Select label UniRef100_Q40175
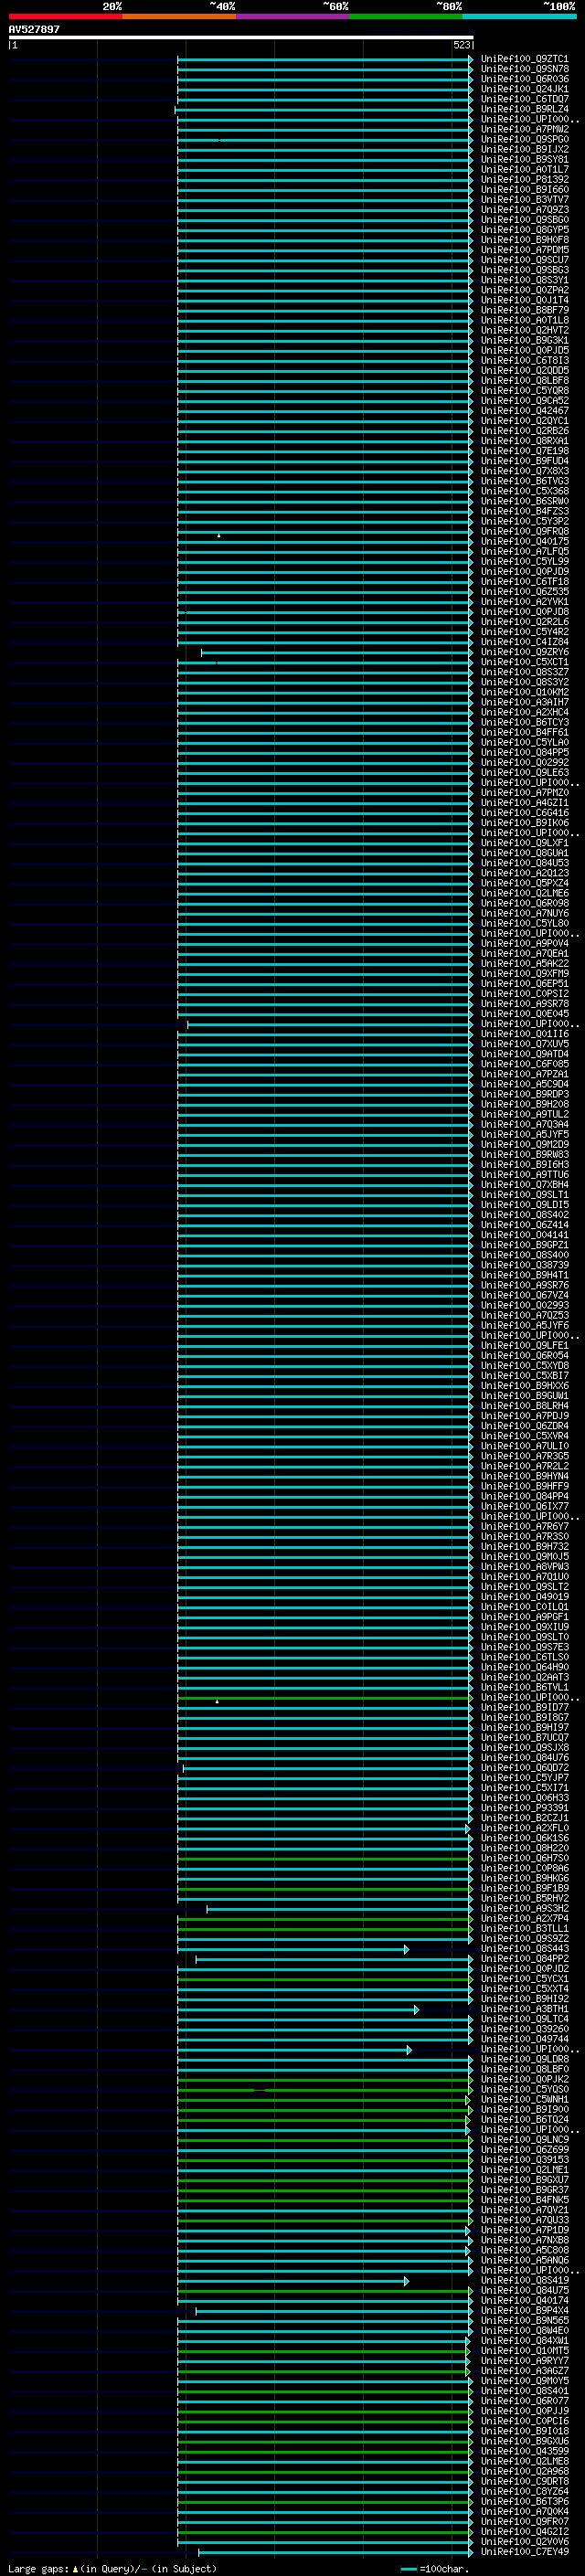Screen dimensions: 585x2576 pyautogui.click(x=525, y=542)
